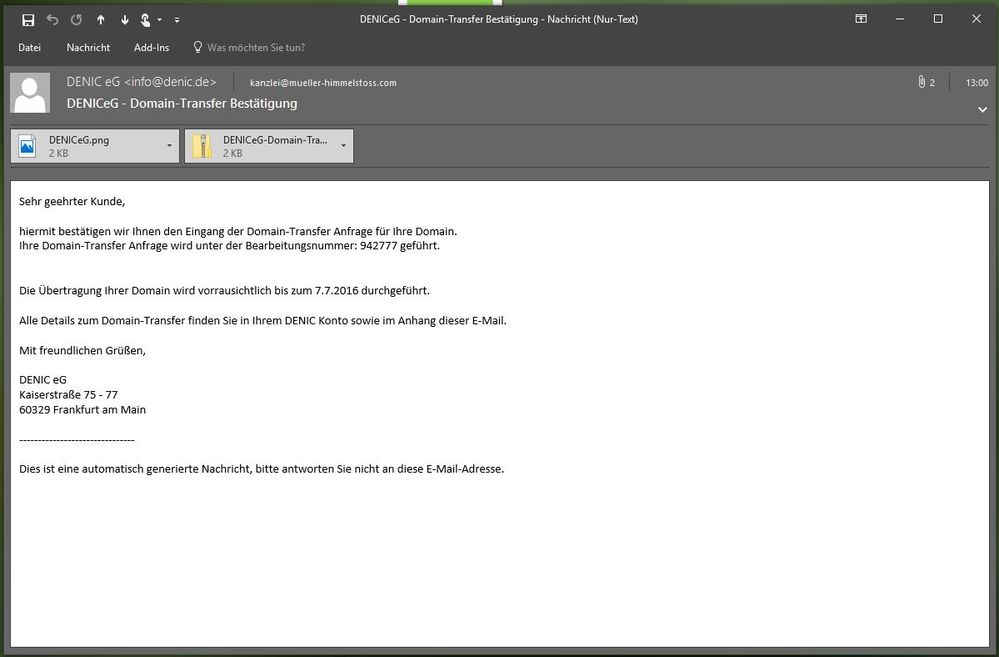Go to next item with down arrow
Image resolution: width=999 pixels, height=657 pixels.
[125, 20]
